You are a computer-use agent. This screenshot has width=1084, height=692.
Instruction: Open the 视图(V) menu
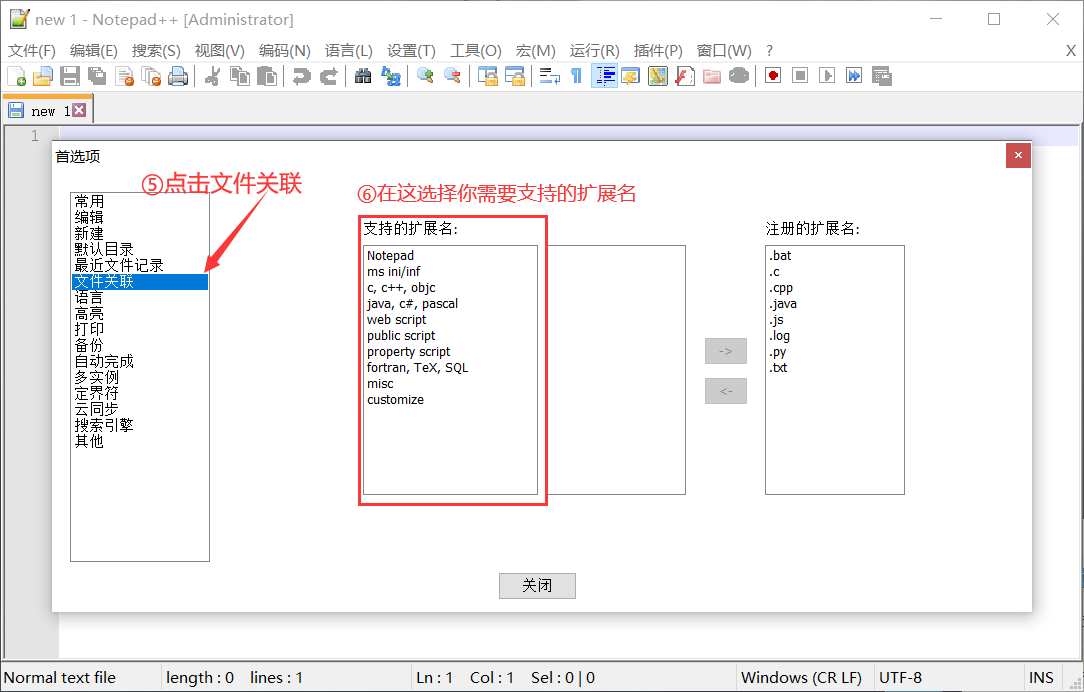(220, 50)
